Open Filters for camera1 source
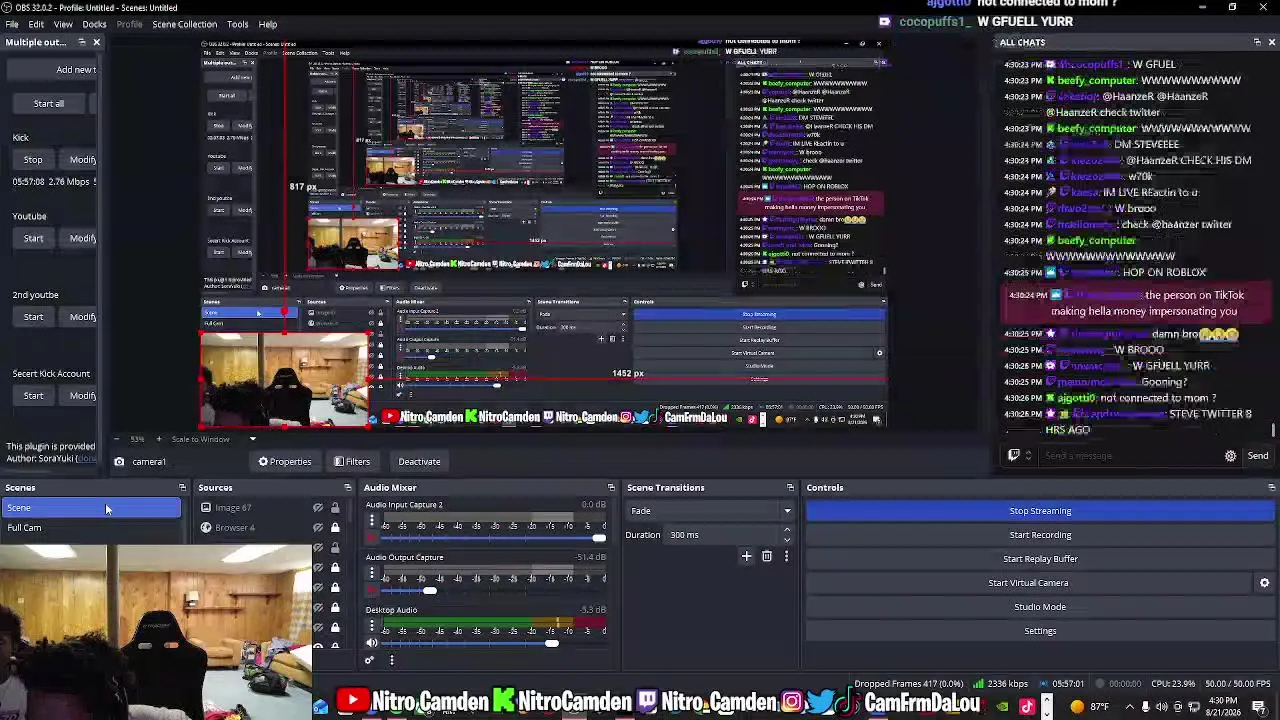1280x720 pixels. point(352,462)
